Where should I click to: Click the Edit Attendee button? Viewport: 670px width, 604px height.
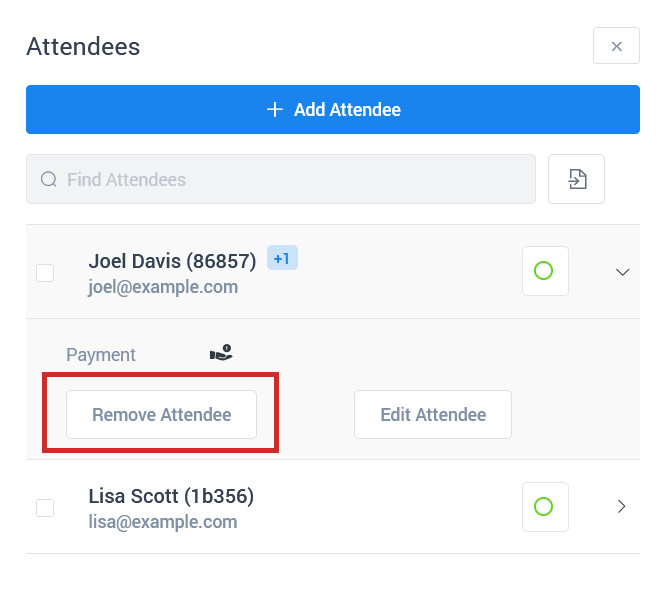coord(433,414)
